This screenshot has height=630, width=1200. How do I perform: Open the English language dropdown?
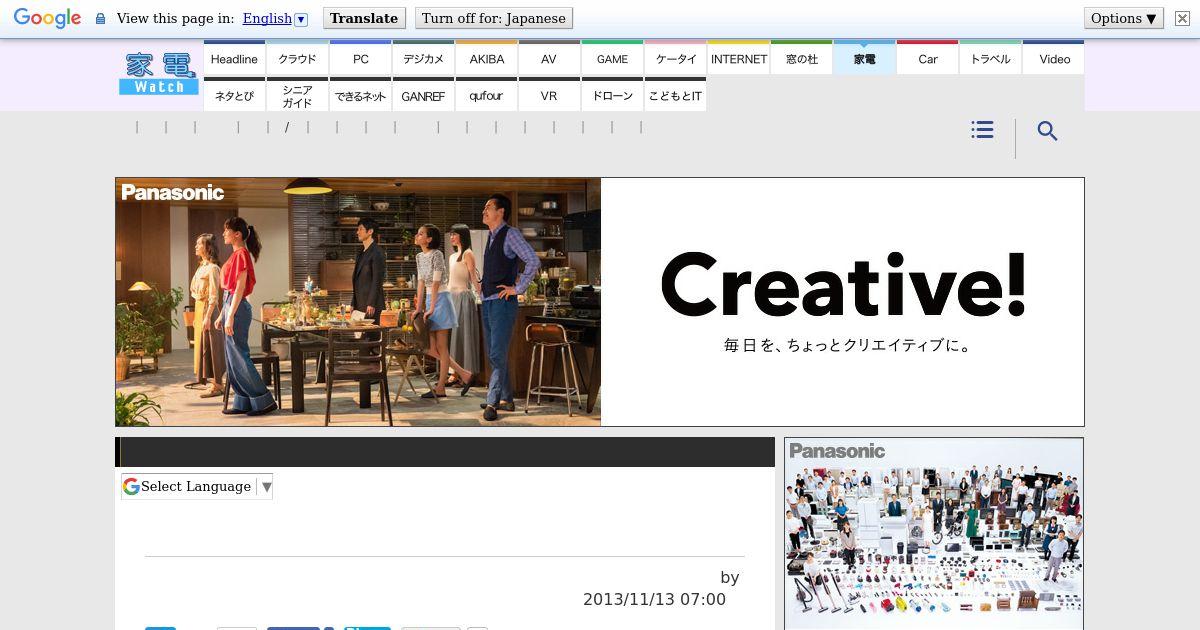(x=275, y=18)
